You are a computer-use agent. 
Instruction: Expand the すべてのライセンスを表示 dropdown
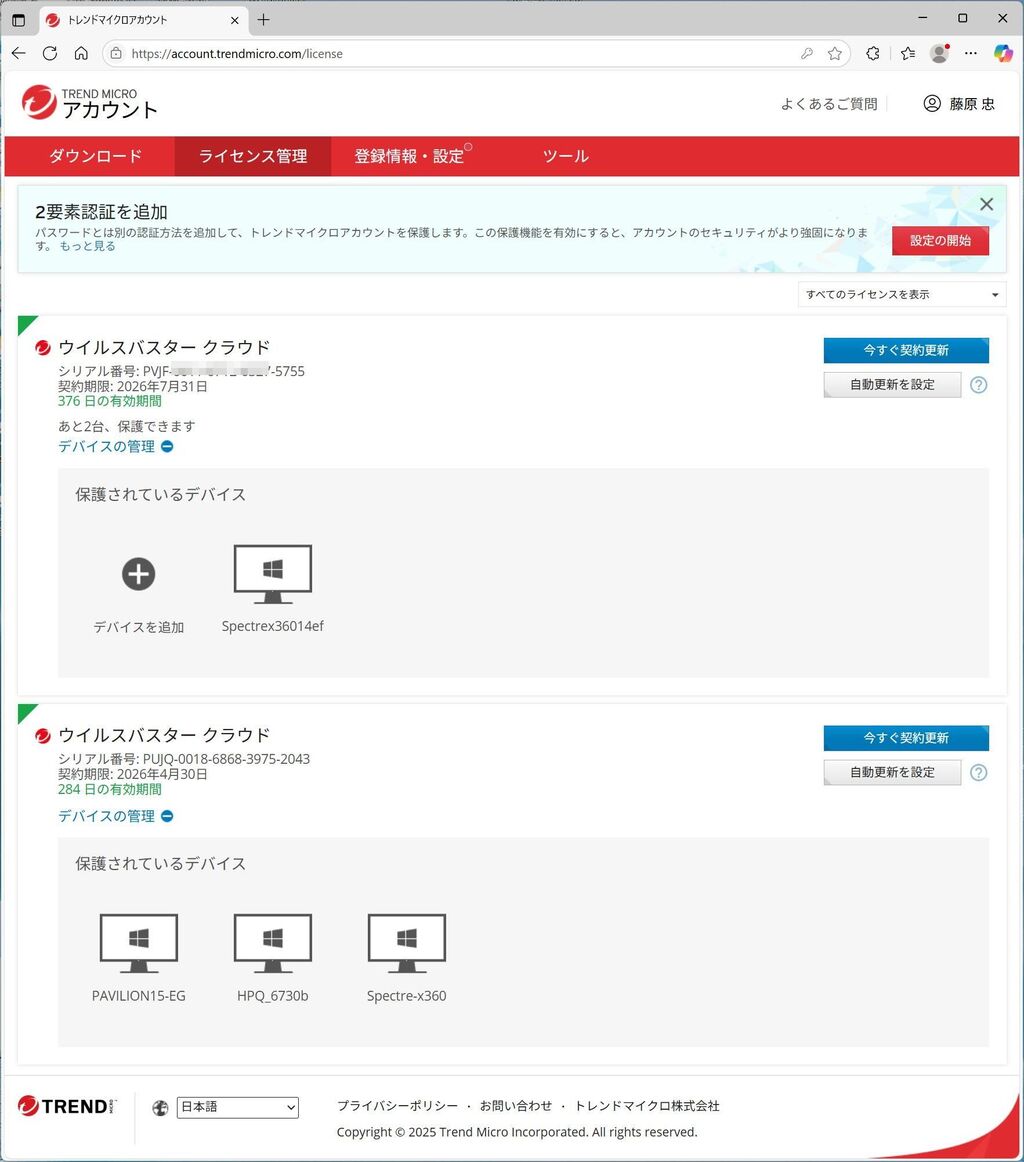pyautogui.click(x=902, y=294)
